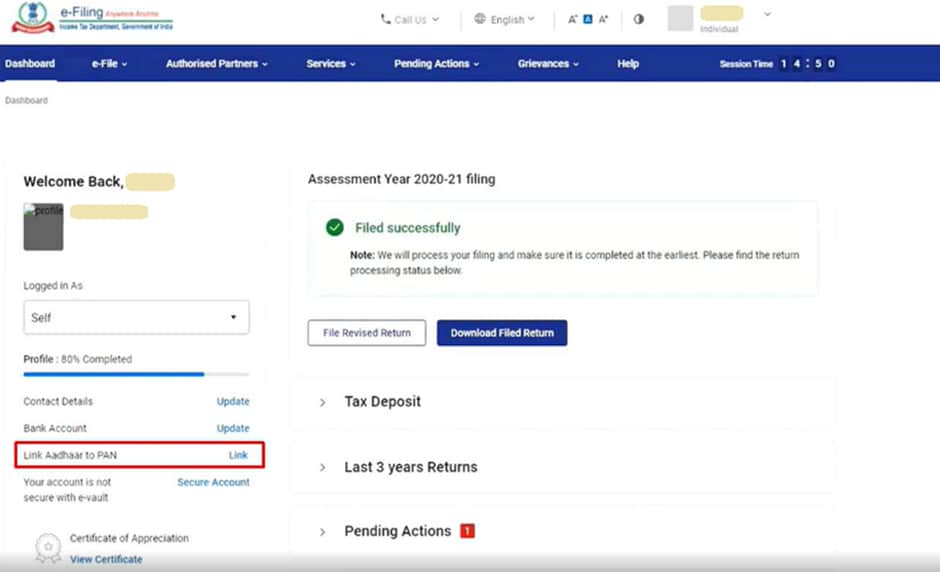Click the Assessment Year 2020-21 filing heading
Image resolution: width=940 pixels, height=572 pixels.
click(402, 179)
